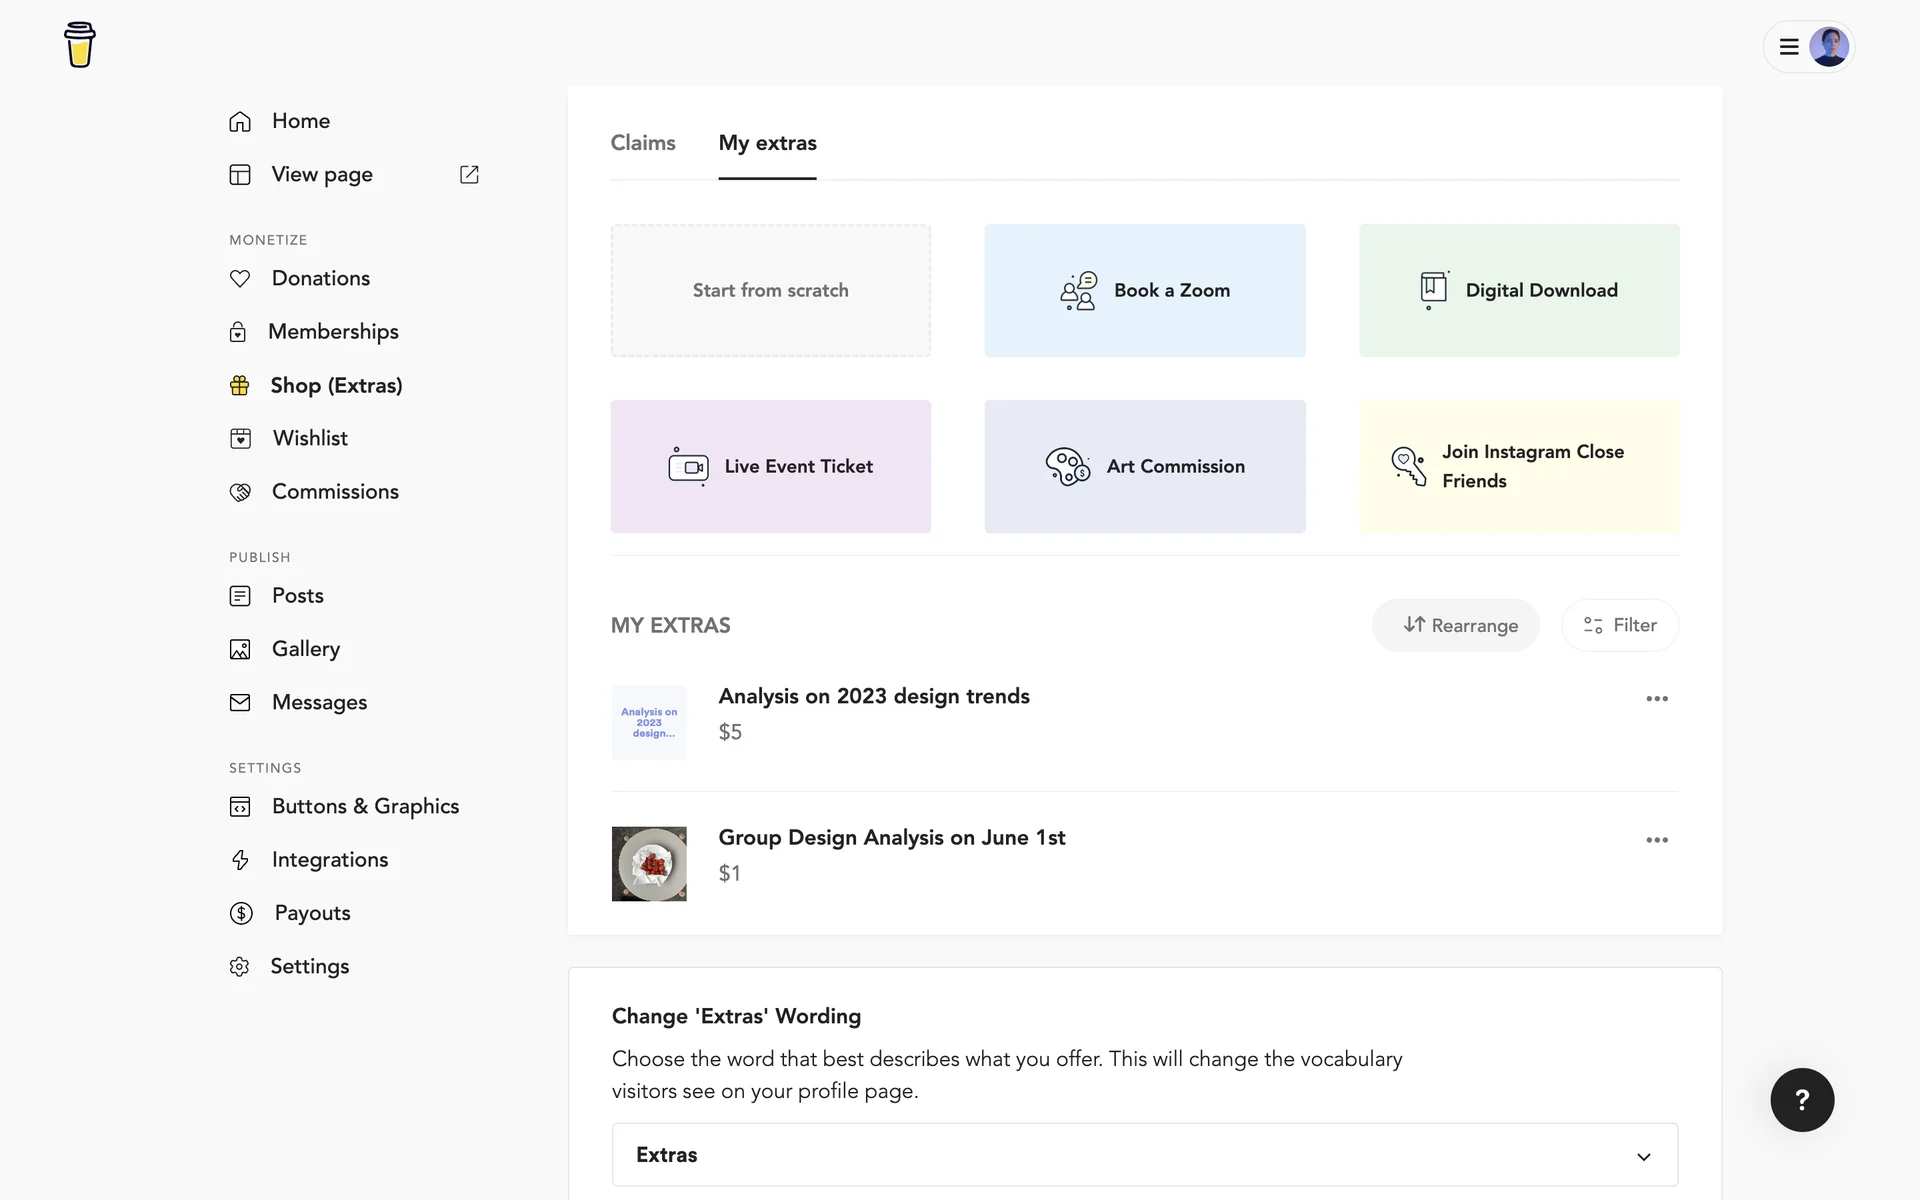This screenshot has width=1920, height=1200.
Task: Click the Buy Me a Coffee cup logo
Action: (x=79, y=45)
